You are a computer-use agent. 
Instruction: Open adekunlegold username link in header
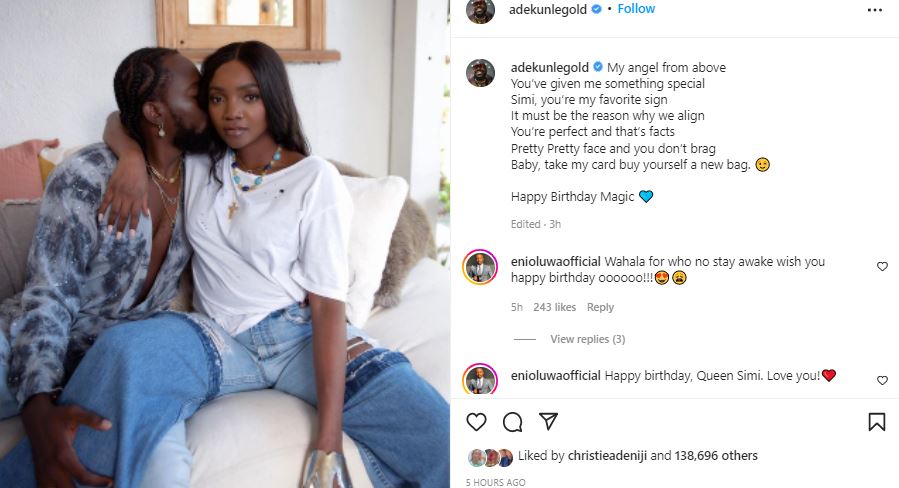(549, 9)
